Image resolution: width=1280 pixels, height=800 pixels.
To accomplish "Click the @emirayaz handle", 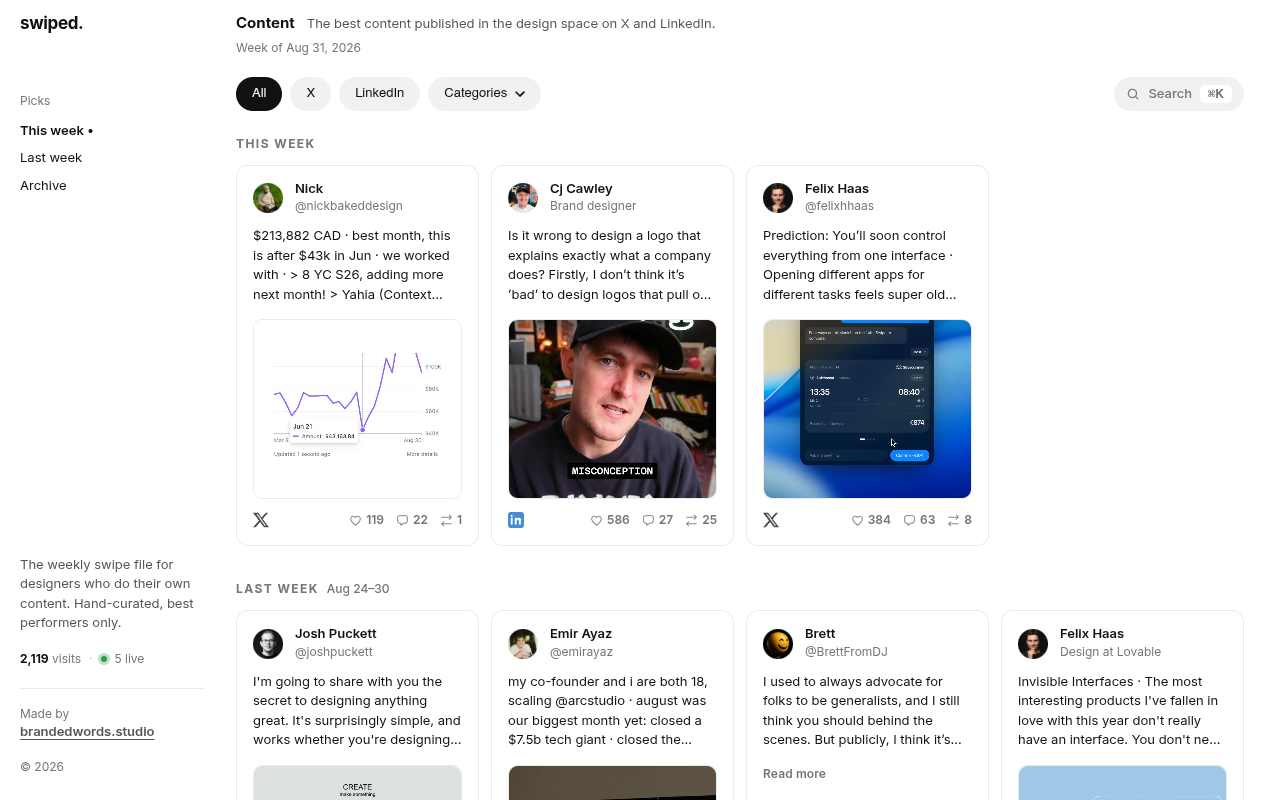I will coord(581,652).
